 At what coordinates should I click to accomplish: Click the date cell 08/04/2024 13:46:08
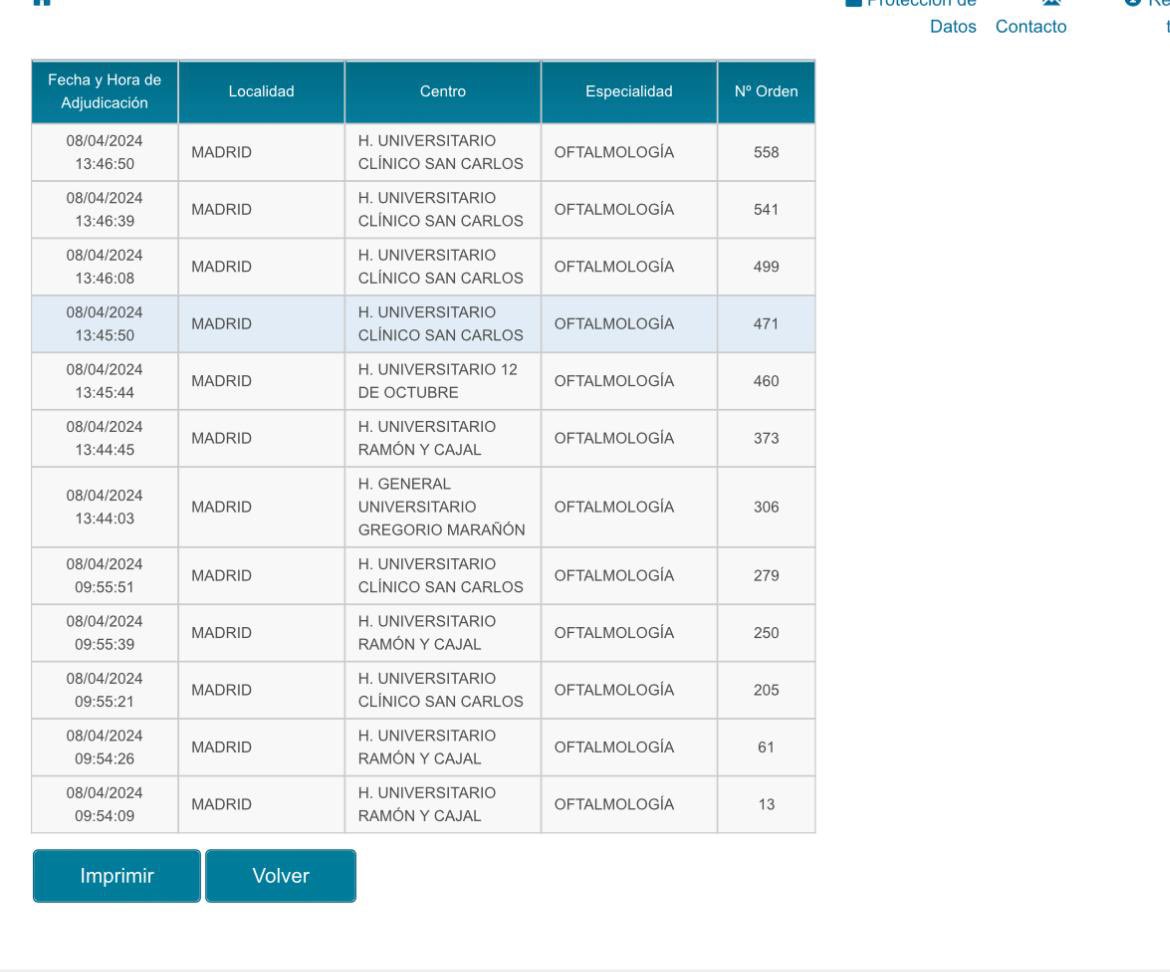(x=104, y=267)
